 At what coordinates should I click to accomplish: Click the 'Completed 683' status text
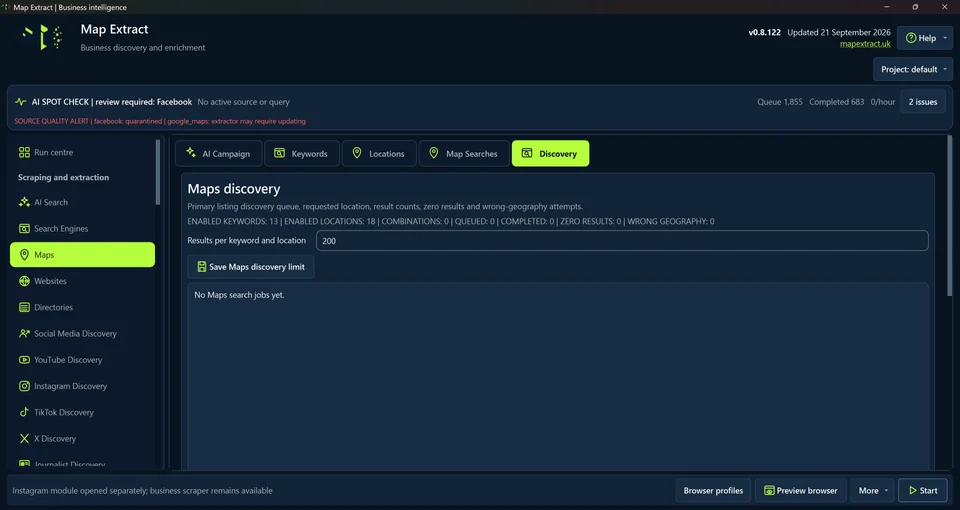pos(836,102)
